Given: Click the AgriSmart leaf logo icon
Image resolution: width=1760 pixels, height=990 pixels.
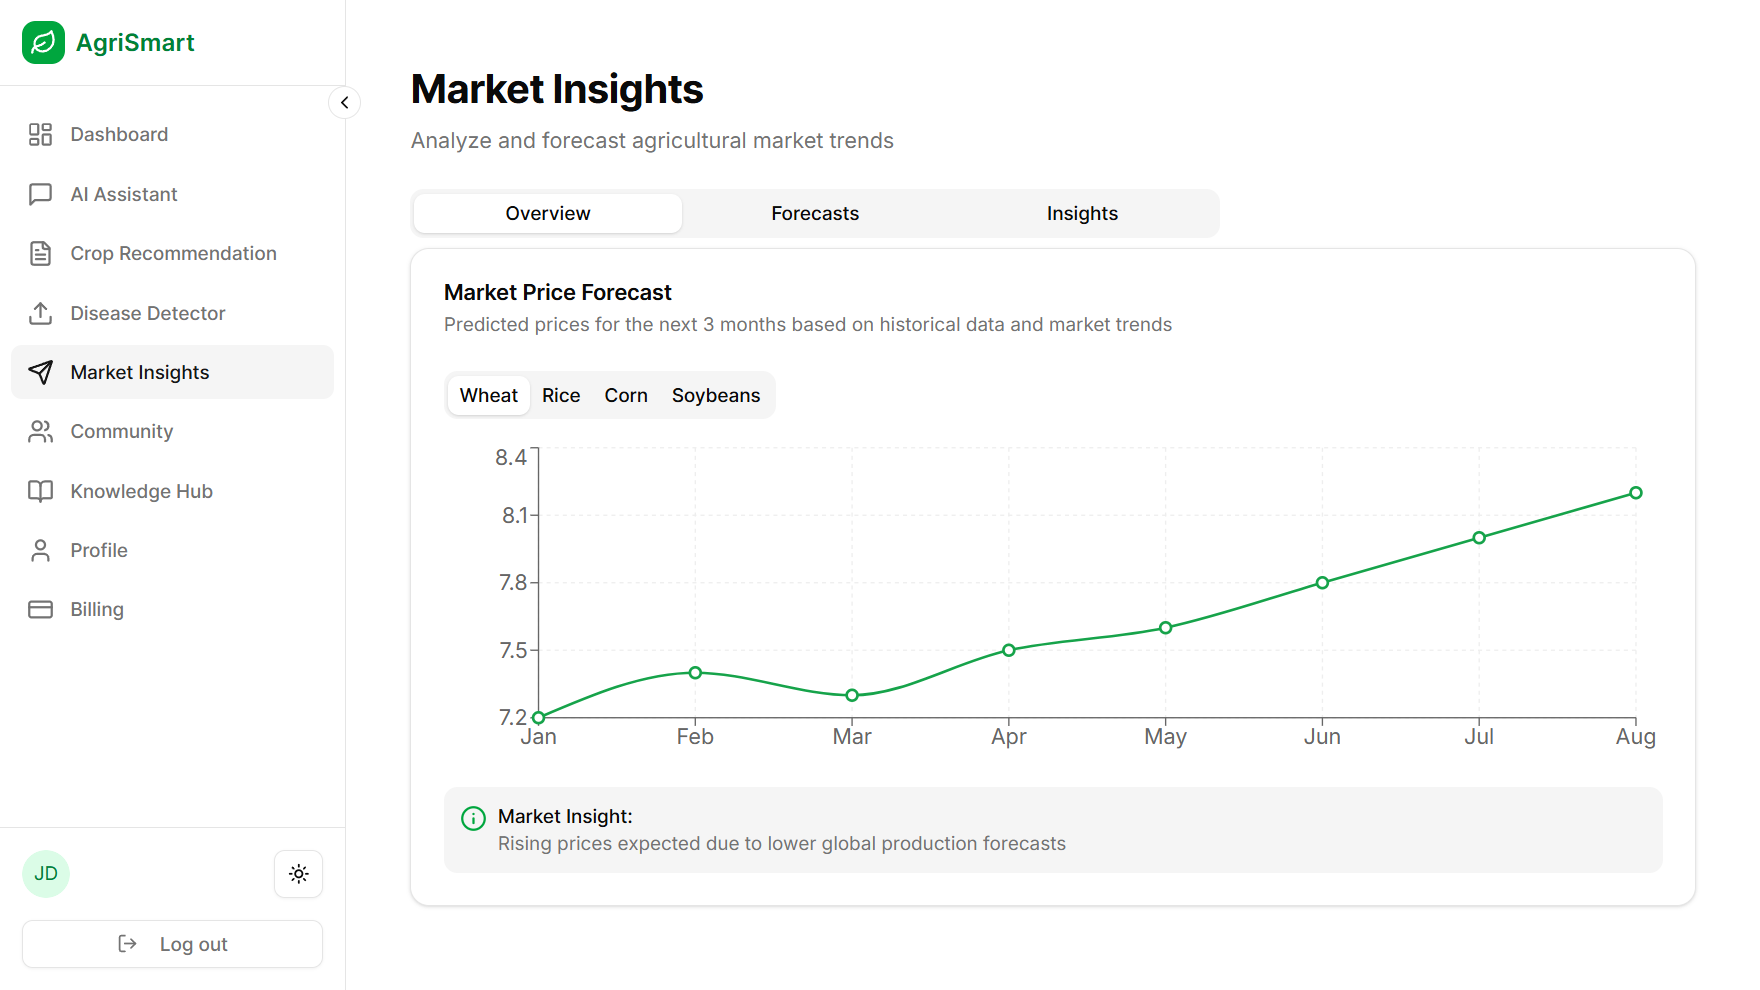Looking at the screenshot, I should pyautogui.click(x=43, y=43).
